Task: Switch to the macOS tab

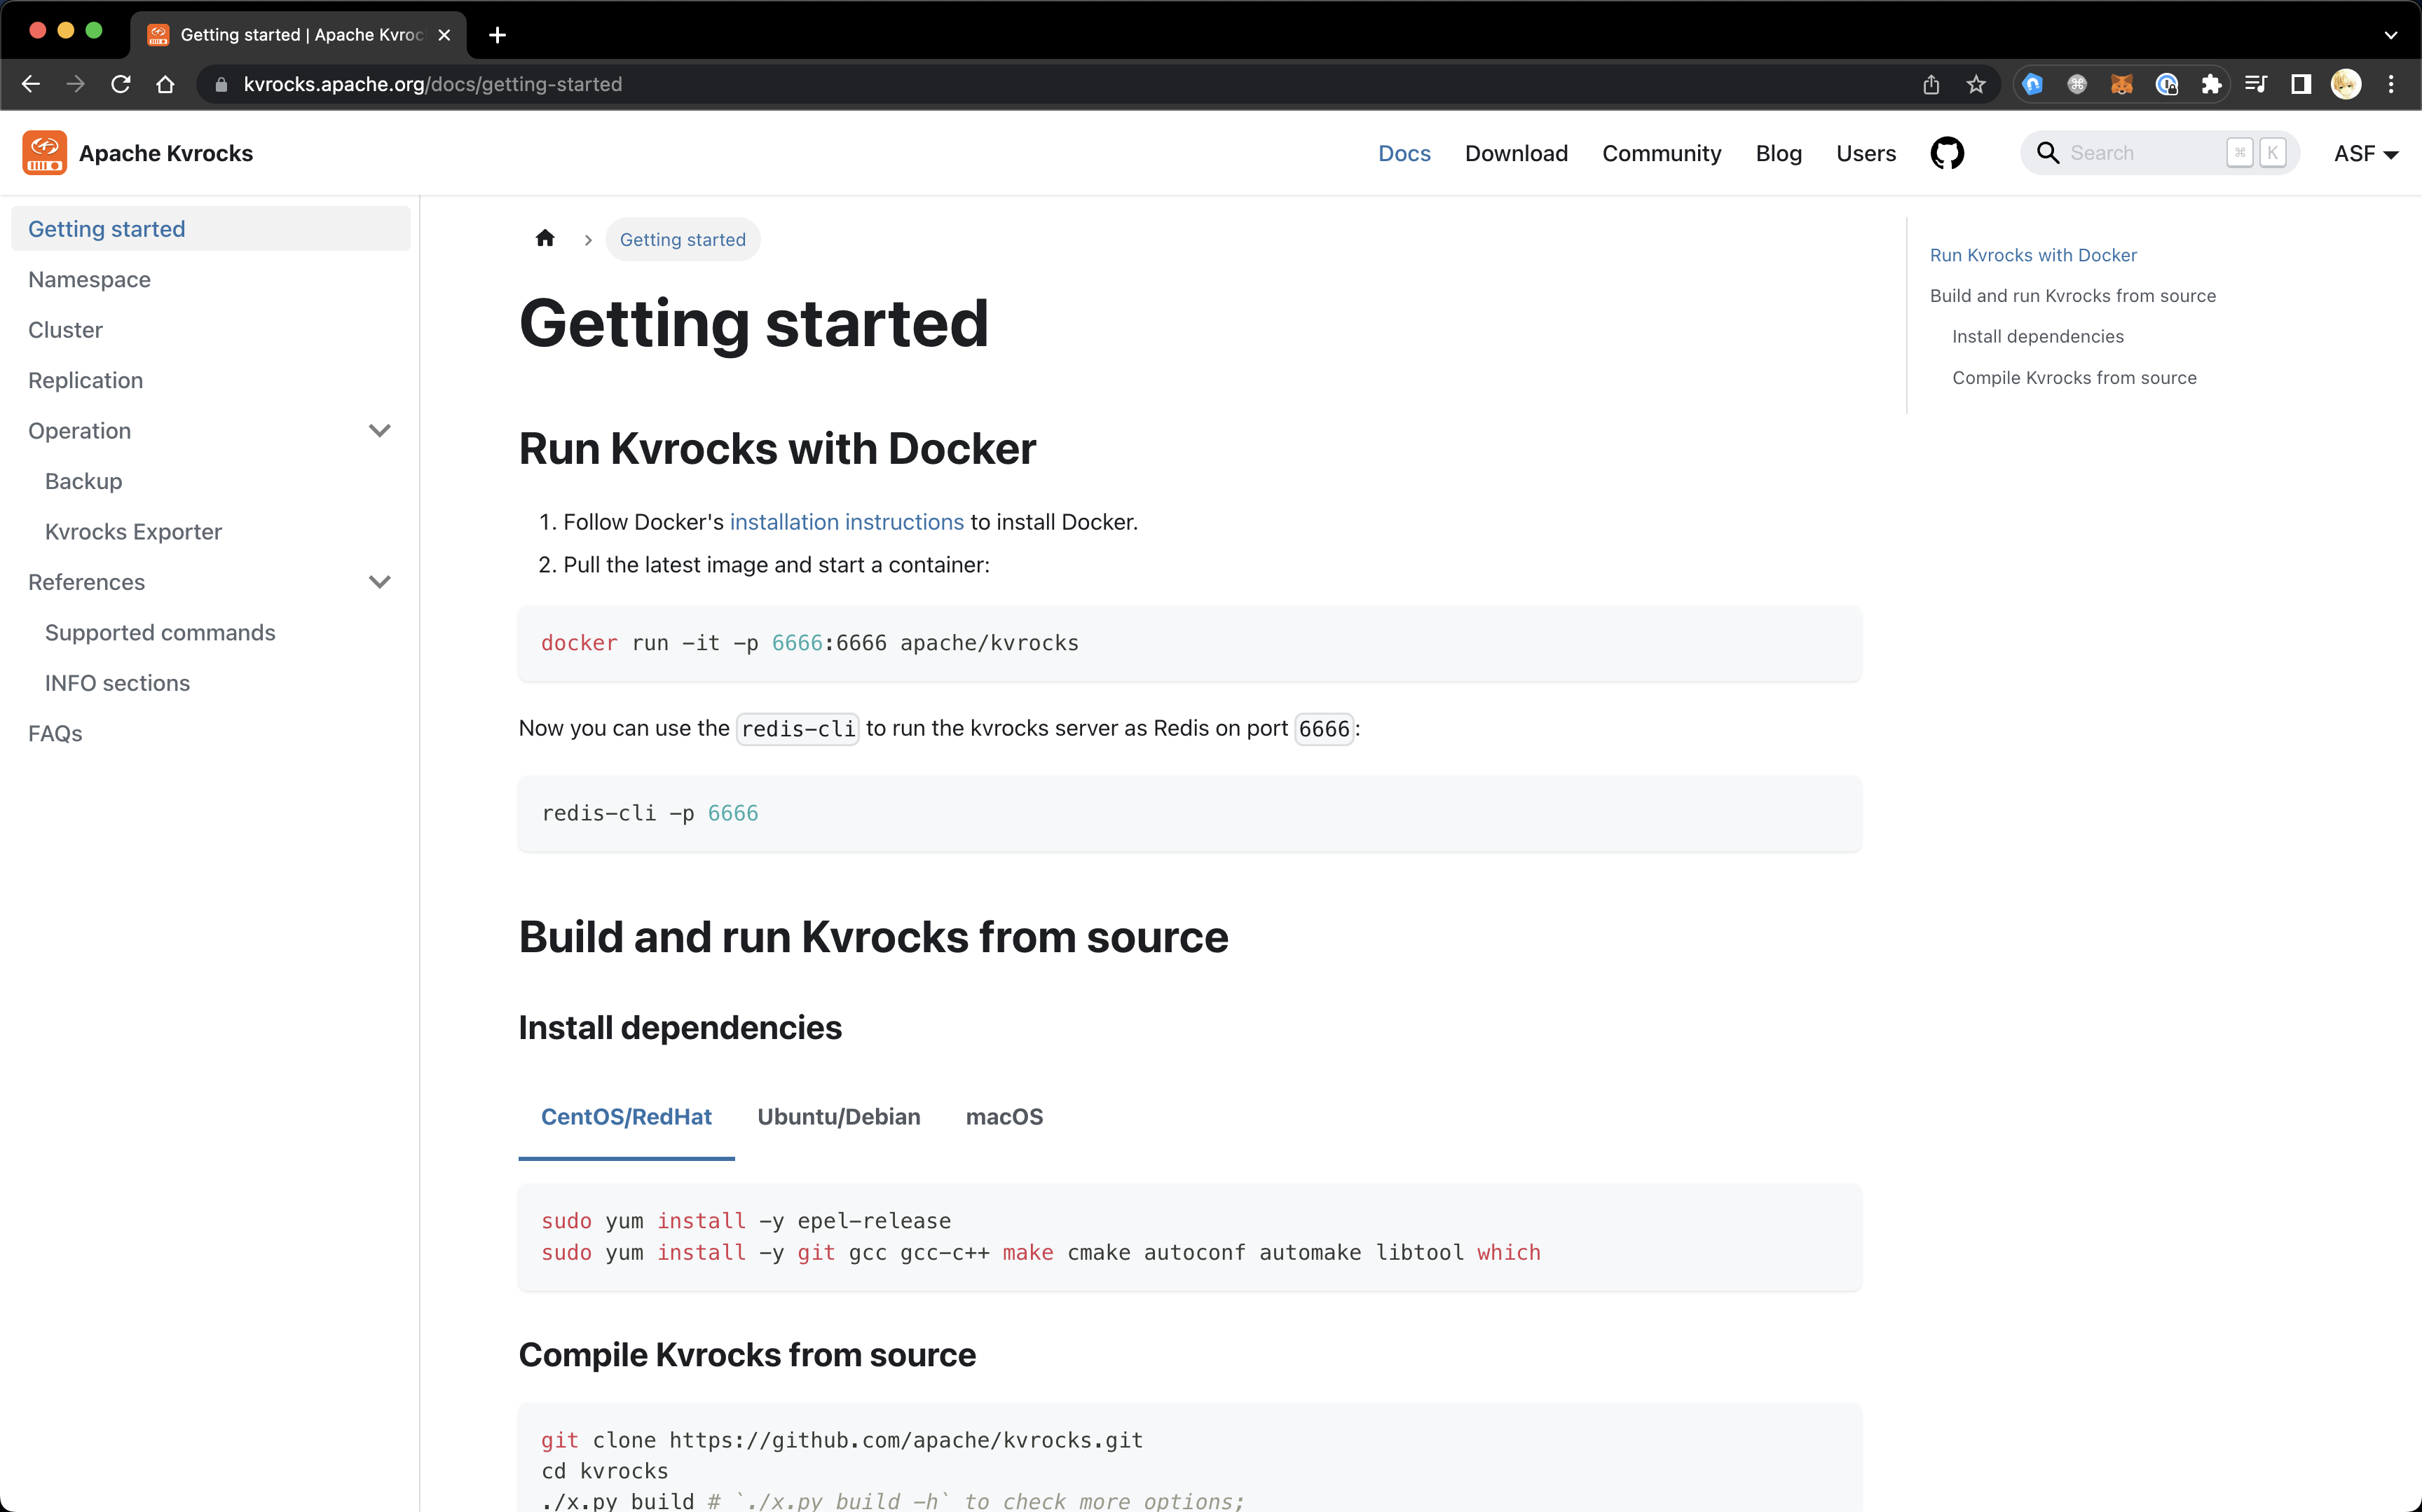Action: tap(1004, 1117)
